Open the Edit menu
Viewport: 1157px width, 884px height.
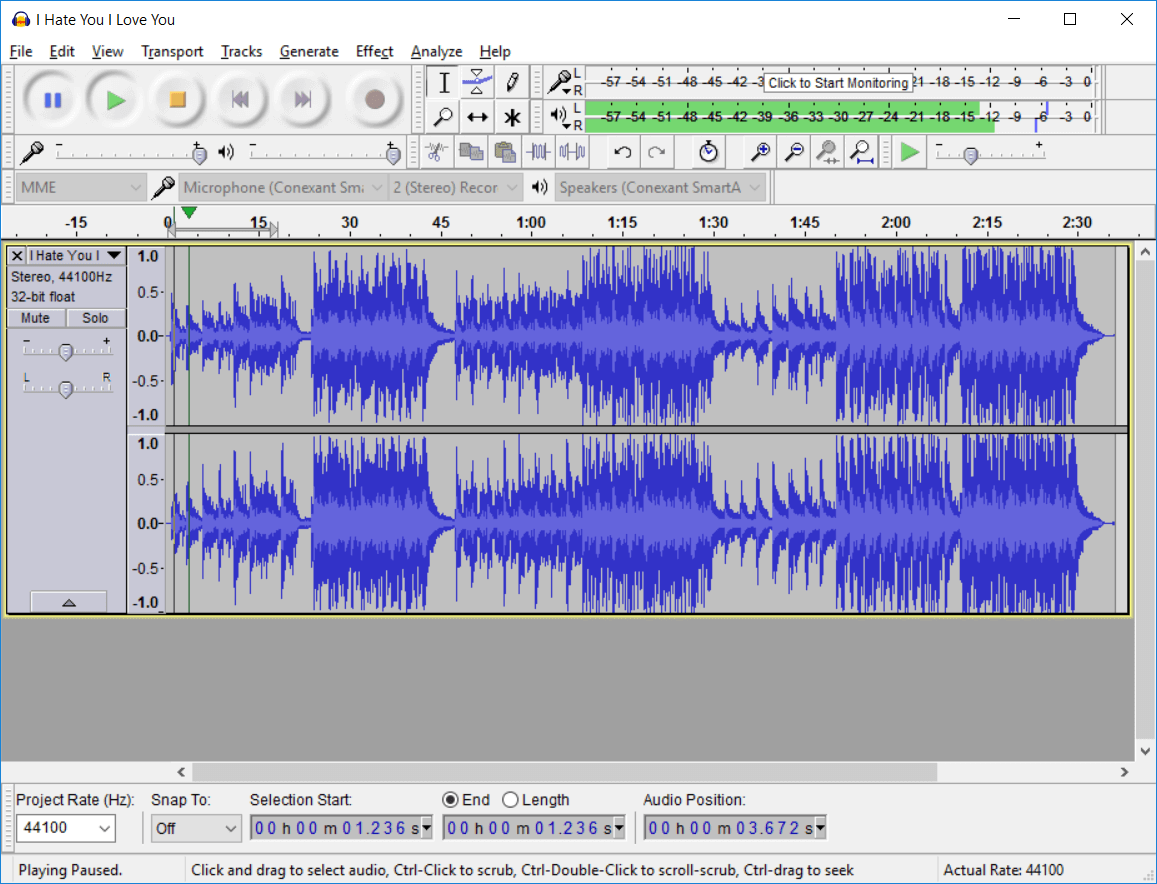coord(62,52)
